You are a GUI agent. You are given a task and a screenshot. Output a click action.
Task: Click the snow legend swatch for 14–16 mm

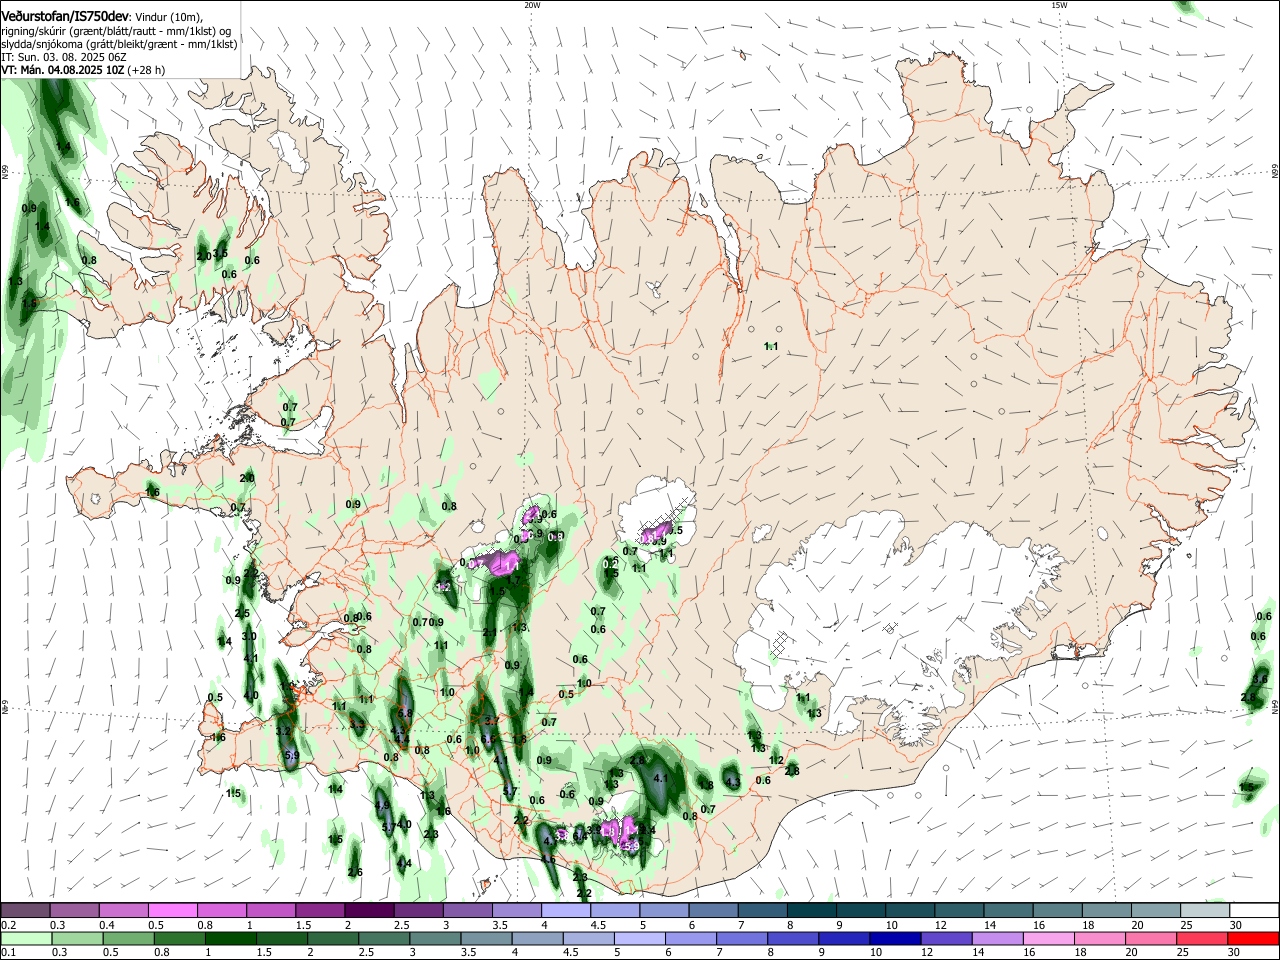1009,911
